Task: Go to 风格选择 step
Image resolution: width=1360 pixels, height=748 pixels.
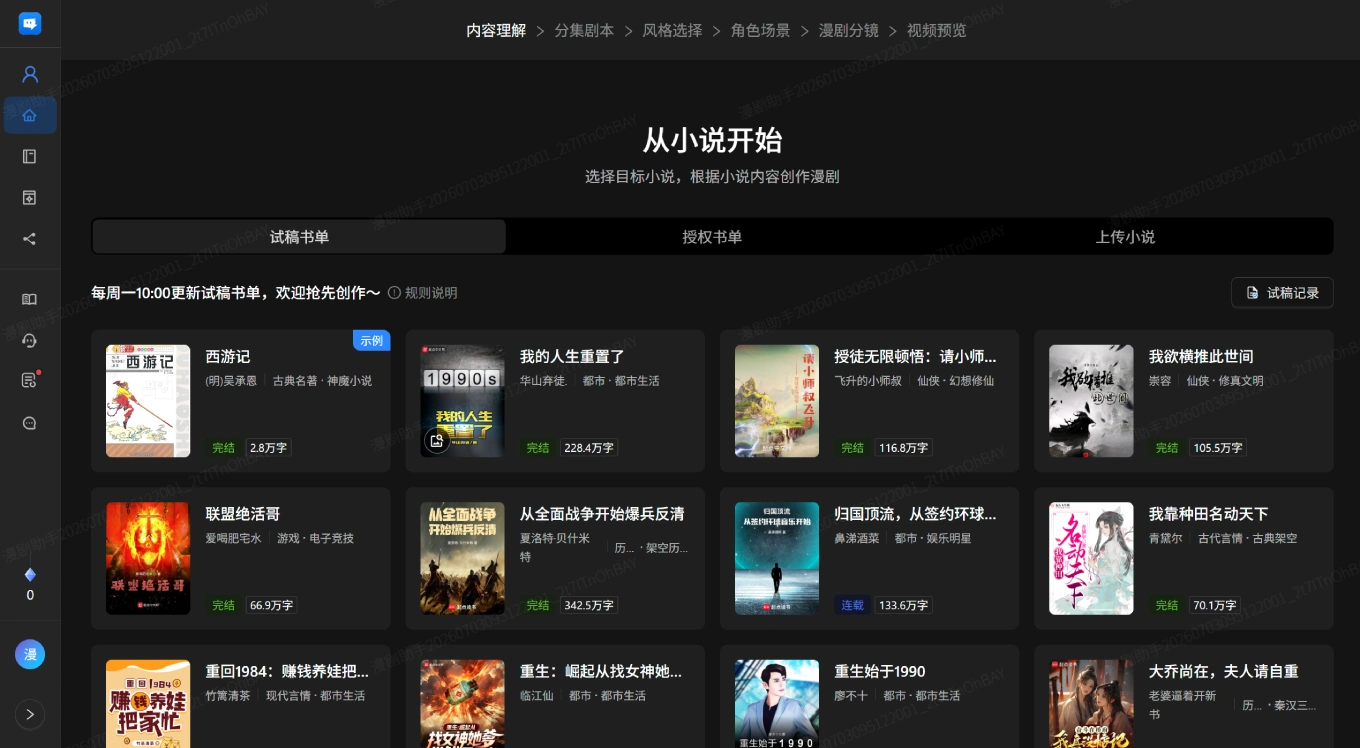Action: pyautogui.click(x=672, y=30)
